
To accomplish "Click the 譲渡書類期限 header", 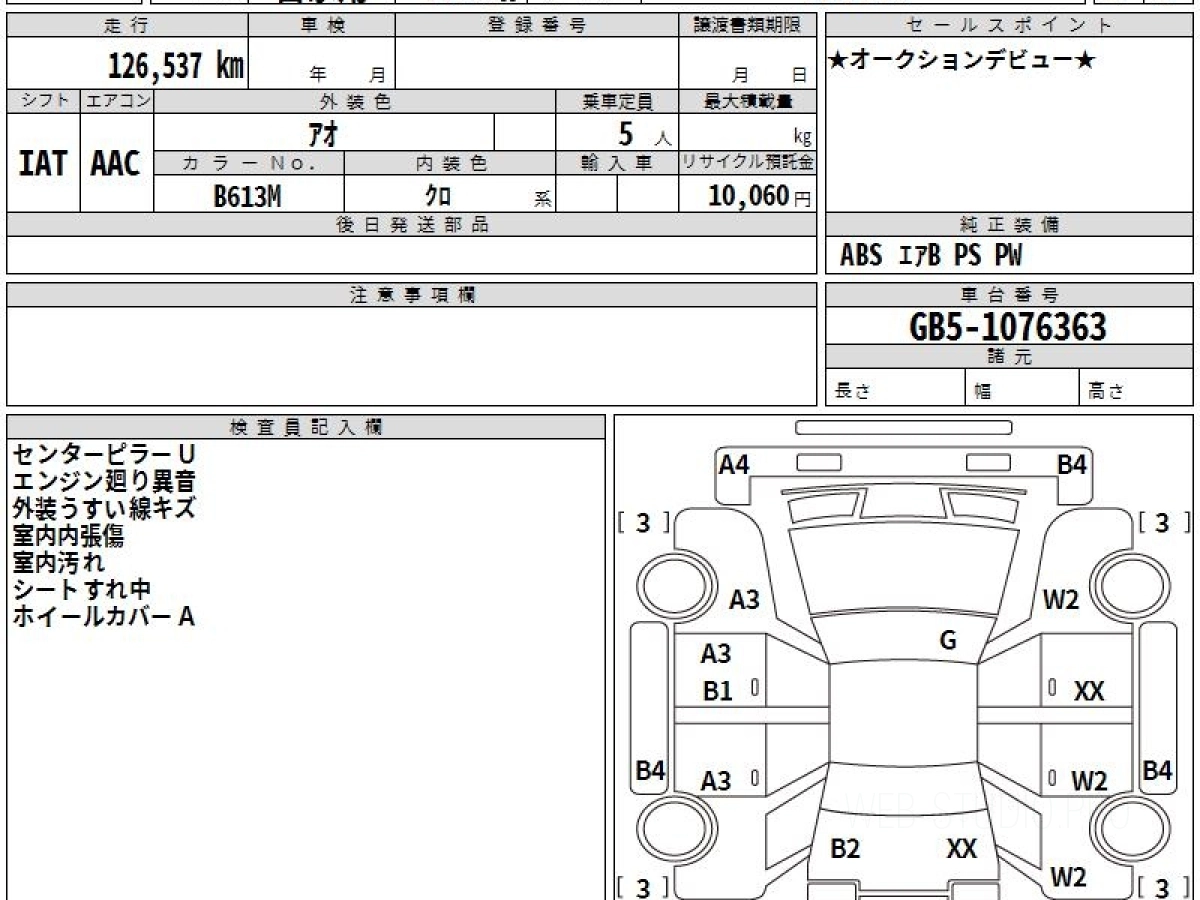I will click(x=748, y=26).
